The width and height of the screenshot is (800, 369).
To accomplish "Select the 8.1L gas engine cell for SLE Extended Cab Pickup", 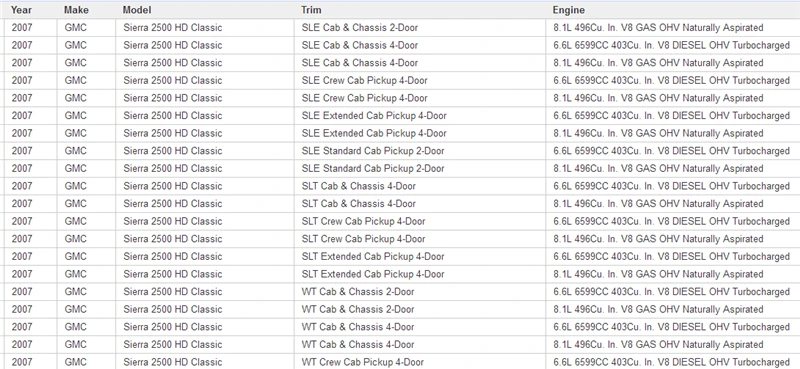I will (x=673, y=133).
